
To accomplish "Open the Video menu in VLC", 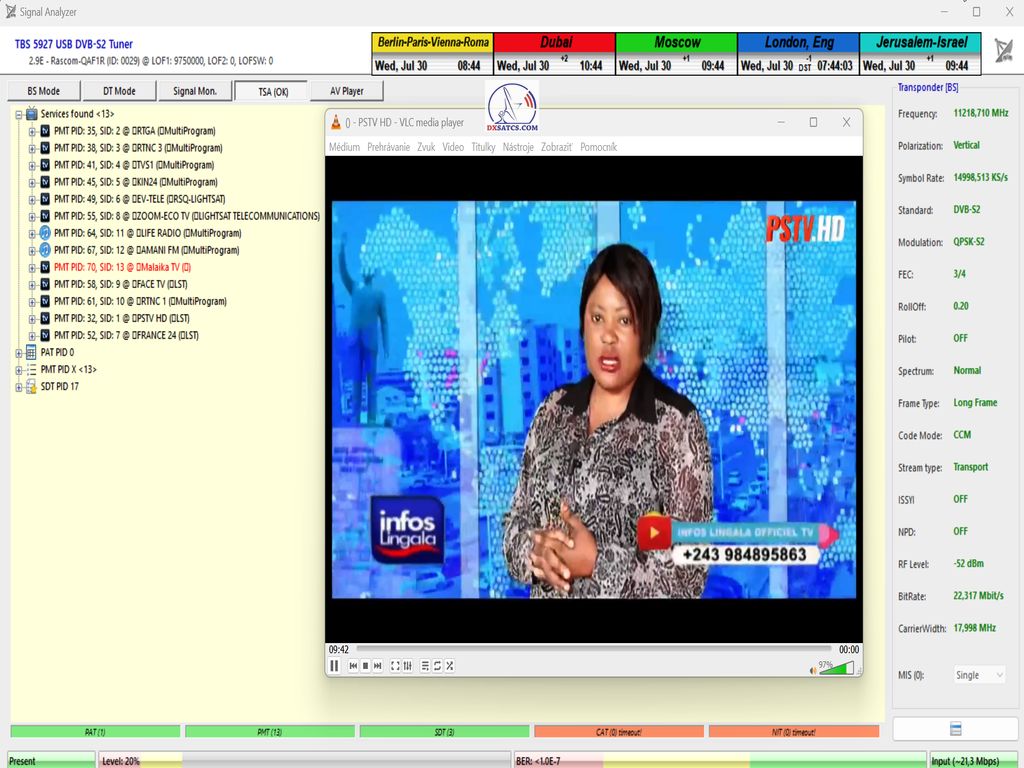I will click(453, 147).
